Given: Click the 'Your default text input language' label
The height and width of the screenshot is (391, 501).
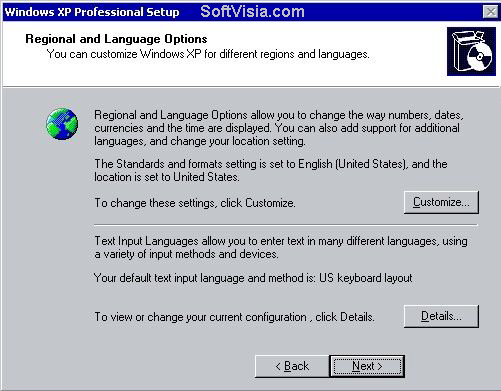Looking at the screenshot, I should (x=205, y=278).
